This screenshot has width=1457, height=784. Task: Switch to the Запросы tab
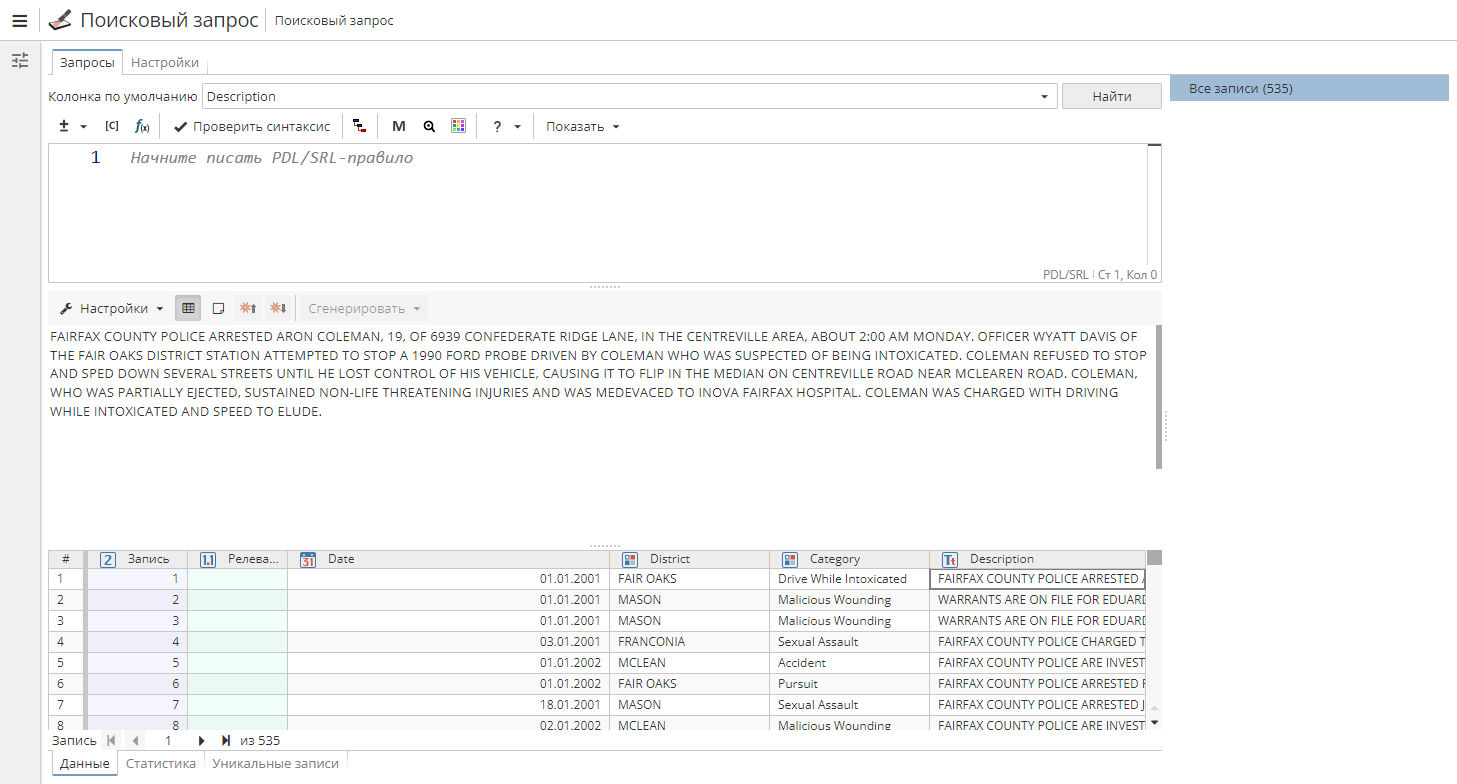pos(87,62)
